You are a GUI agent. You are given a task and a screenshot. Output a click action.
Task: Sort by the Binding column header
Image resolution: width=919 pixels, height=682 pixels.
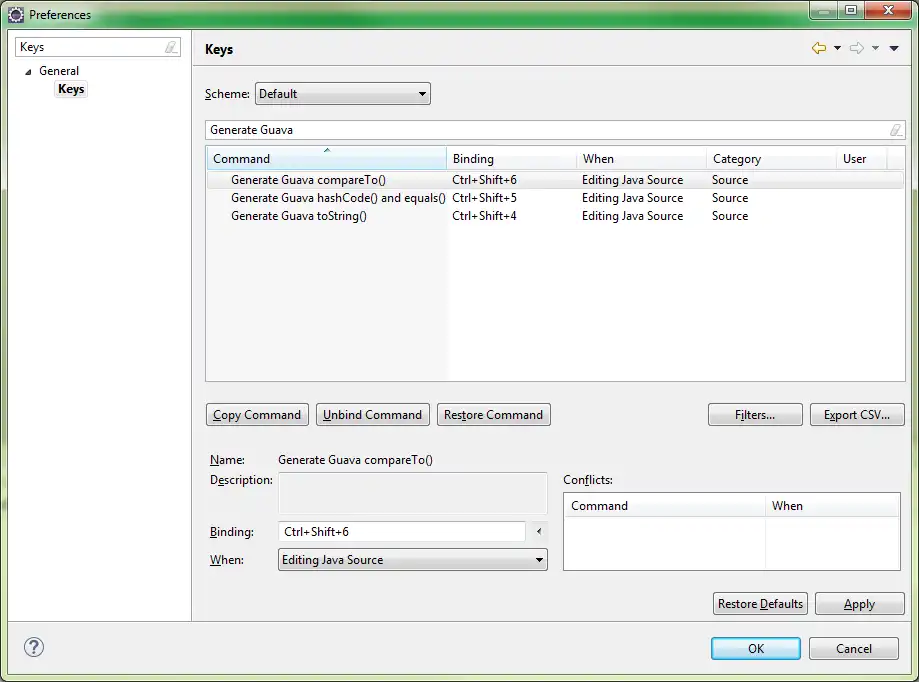(x=511, y=159)
